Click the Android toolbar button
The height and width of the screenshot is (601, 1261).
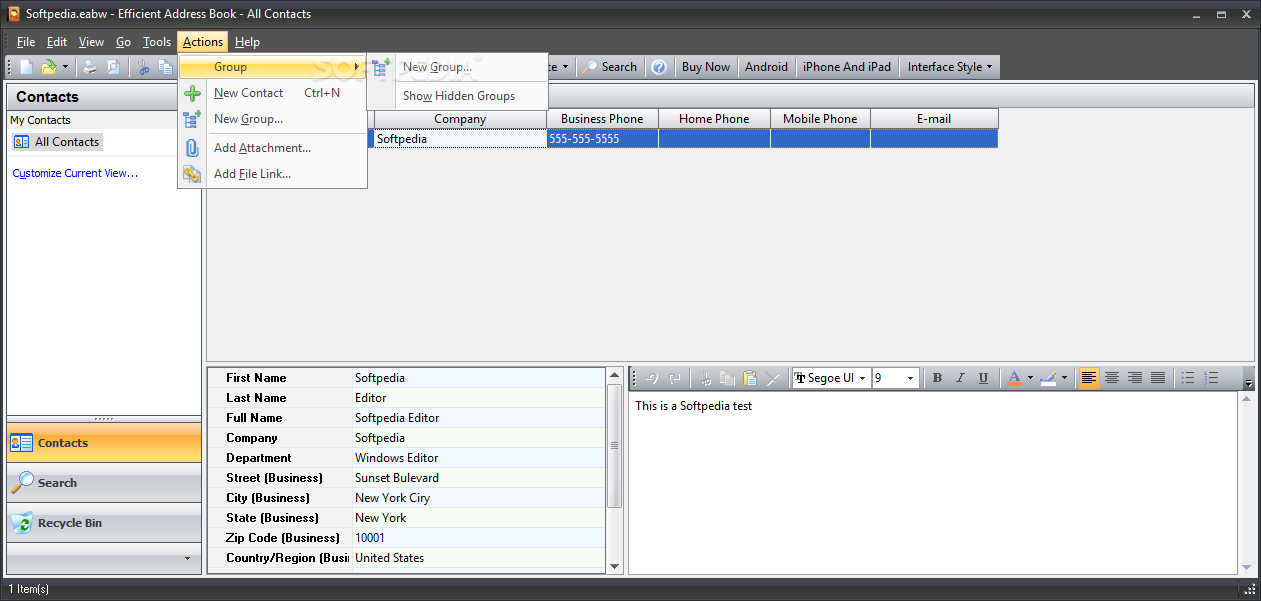[767, 67]
